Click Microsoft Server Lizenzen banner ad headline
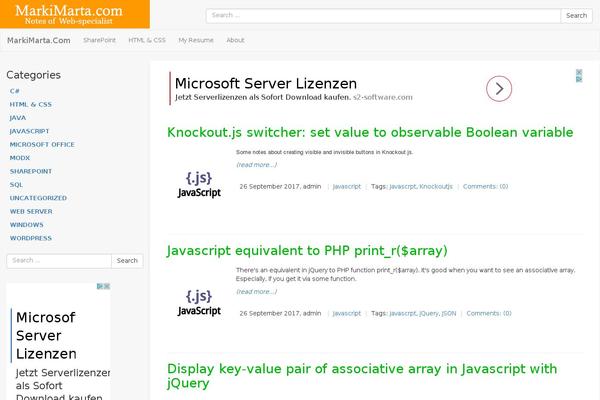The image size is (600, 400). click(266, 83)
